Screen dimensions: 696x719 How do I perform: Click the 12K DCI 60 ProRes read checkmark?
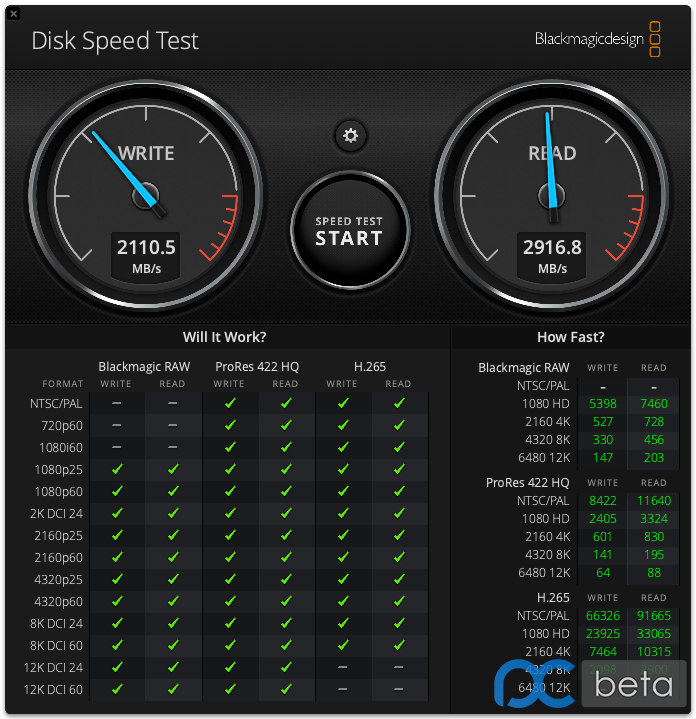click(x=286, y=688)
